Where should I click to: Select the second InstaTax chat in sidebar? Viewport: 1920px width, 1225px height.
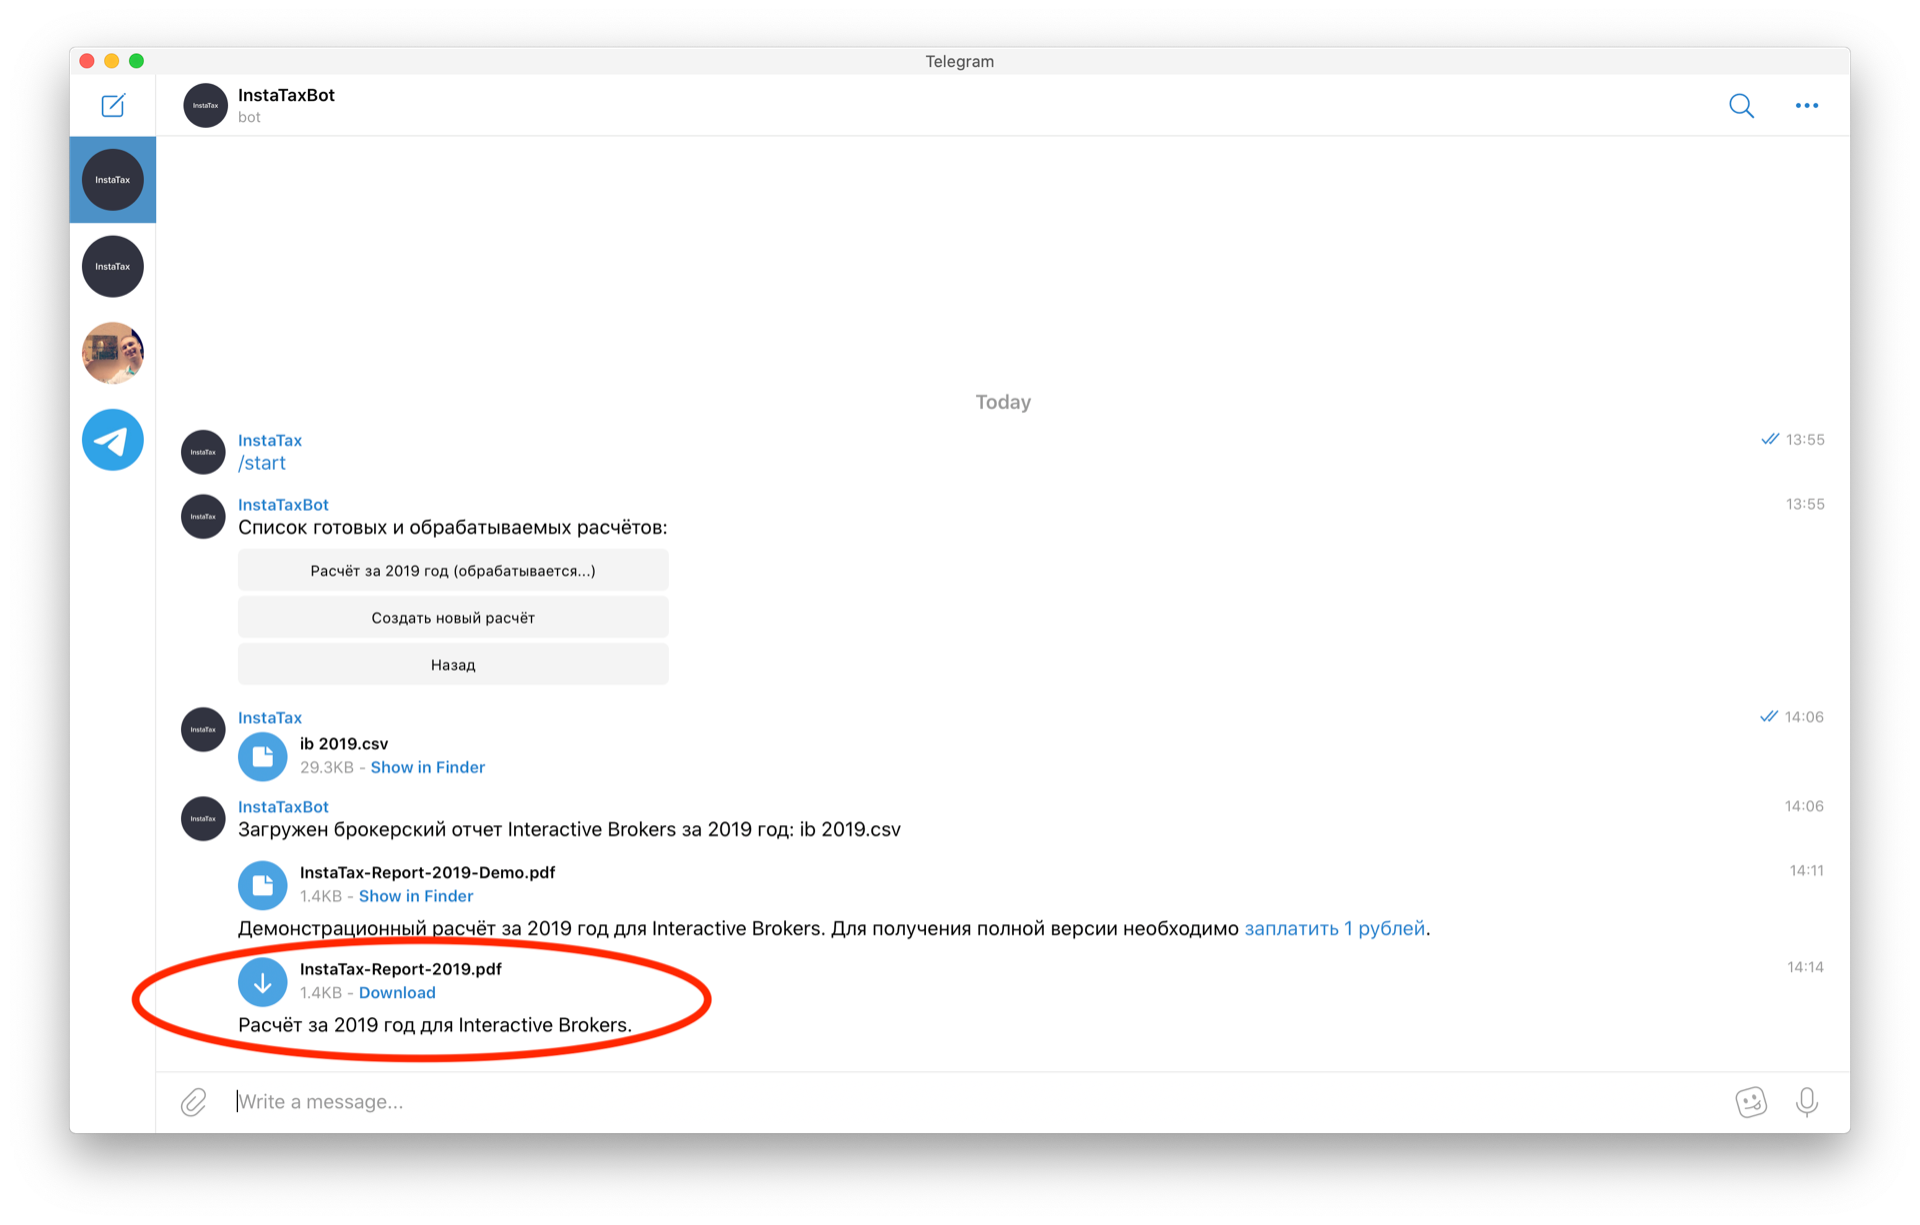click(112, 266)
